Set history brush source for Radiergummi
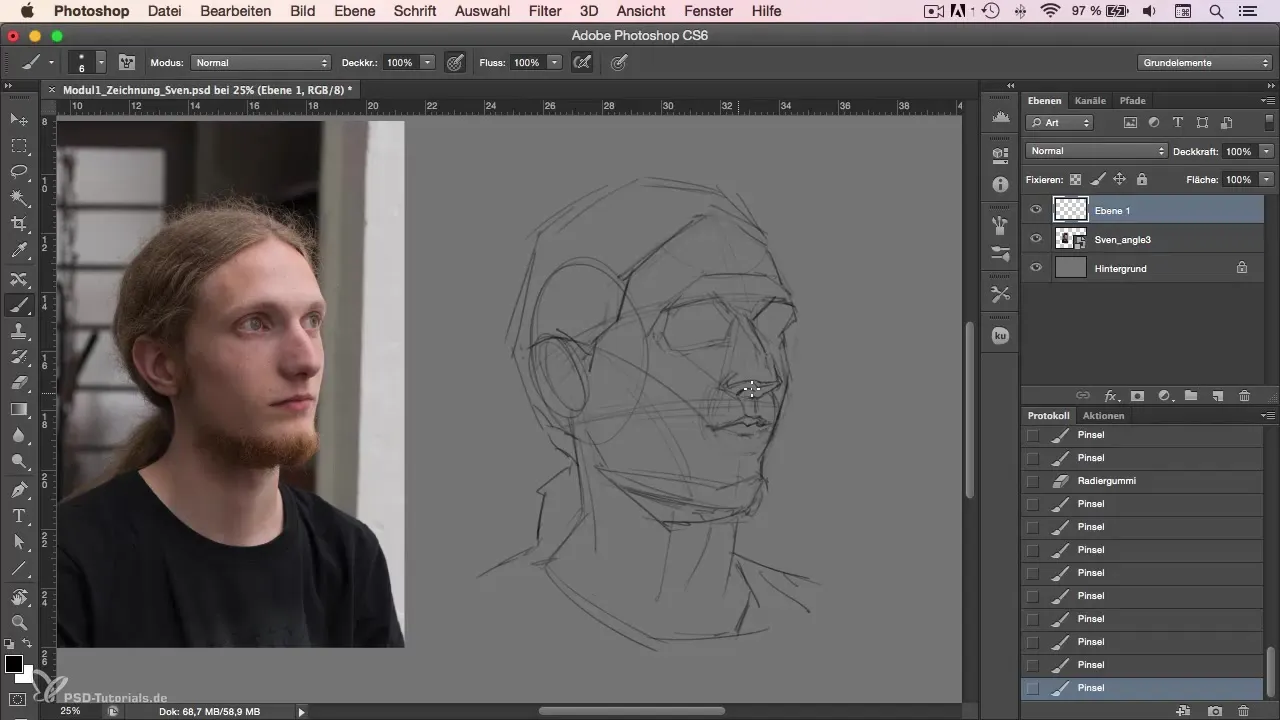 click(x=1033, y=481)
